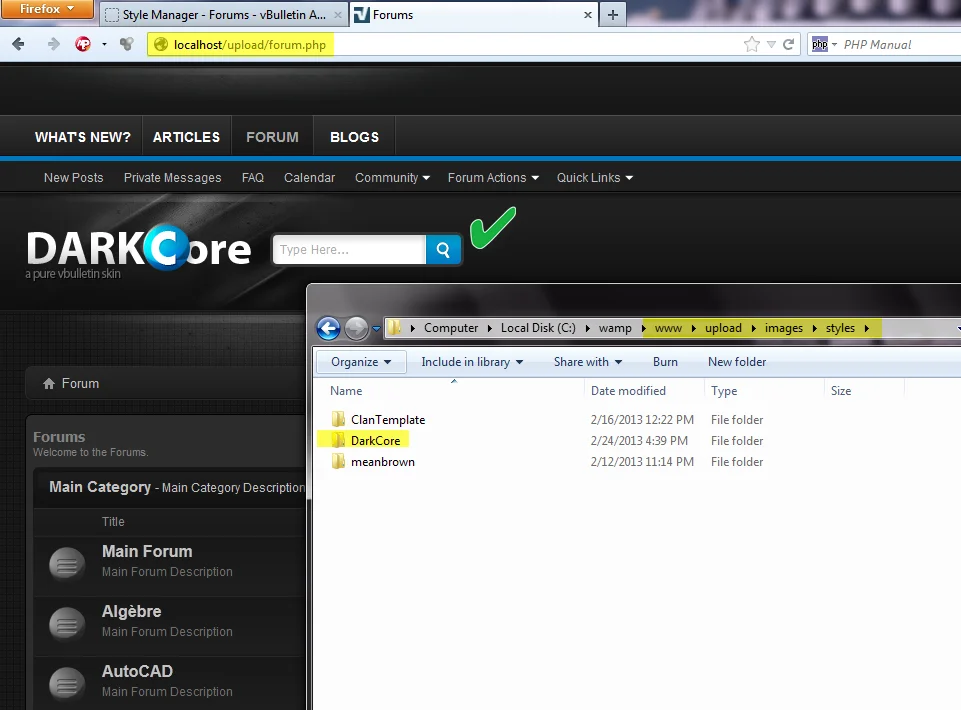Open the Forum Actions dropdown
This screenshot has height=710, width=961.
coord(493,178)
